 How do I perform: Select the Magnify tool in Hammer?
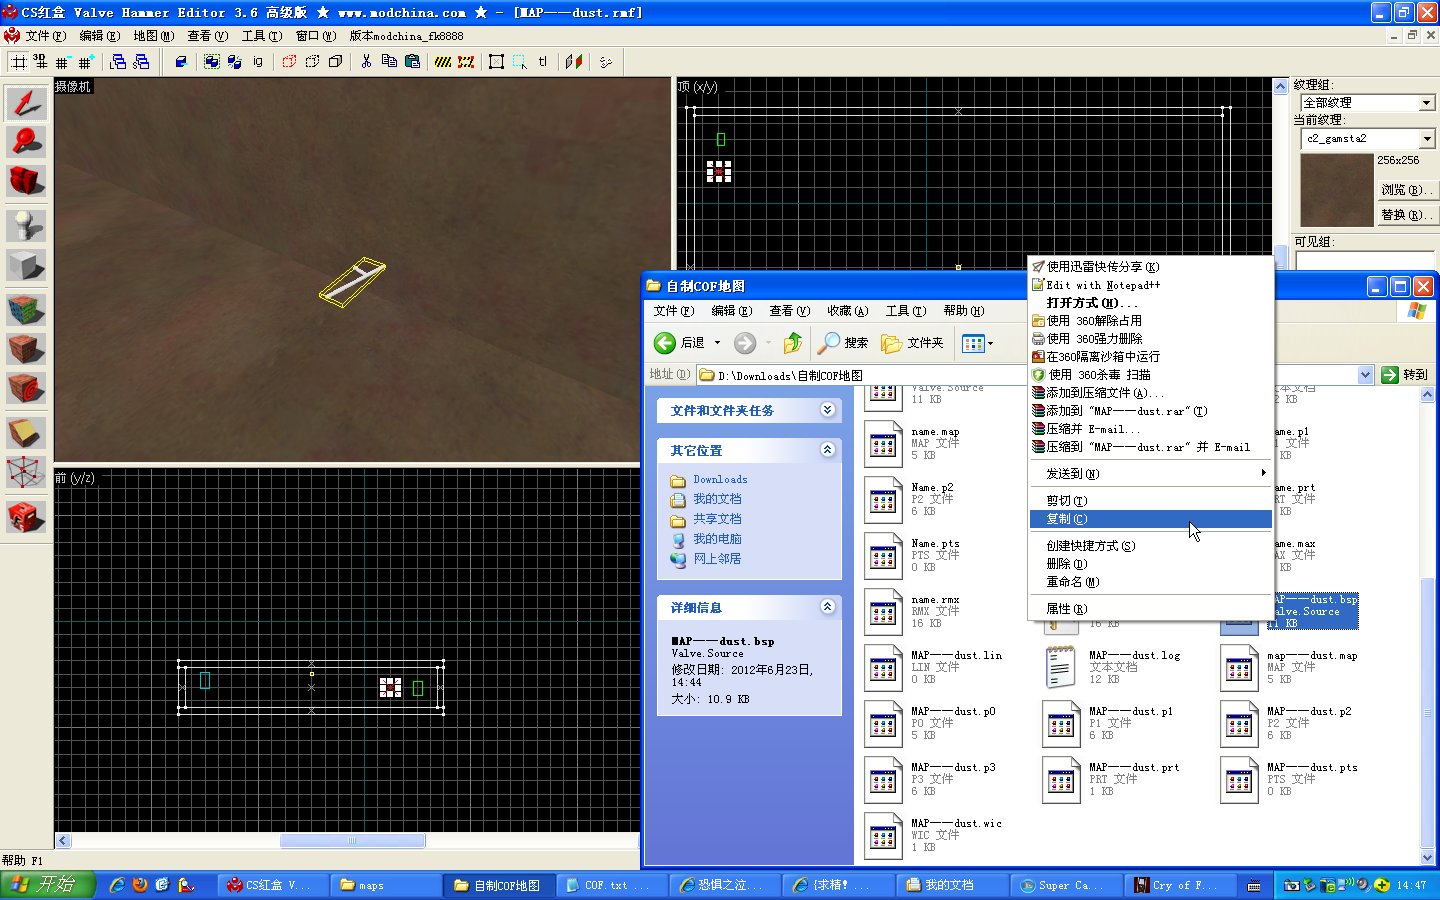[x=26, y=142]
